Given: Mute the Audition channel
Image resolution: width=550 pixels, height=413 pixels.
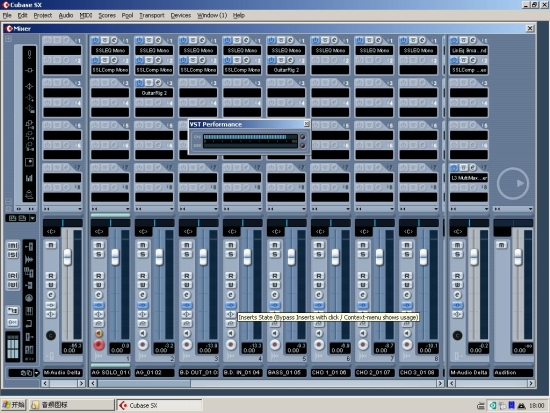Looking at the screenshot, I should click(x=501, y=245).
